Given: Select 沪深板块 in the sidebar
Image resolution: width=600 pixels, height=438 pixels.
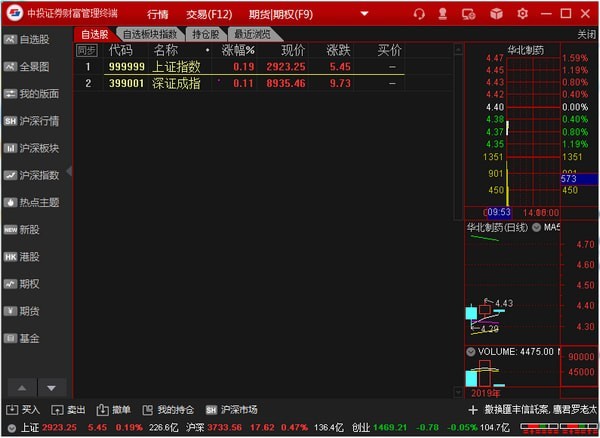Looking at the screenshot, I should pos(31,148).
